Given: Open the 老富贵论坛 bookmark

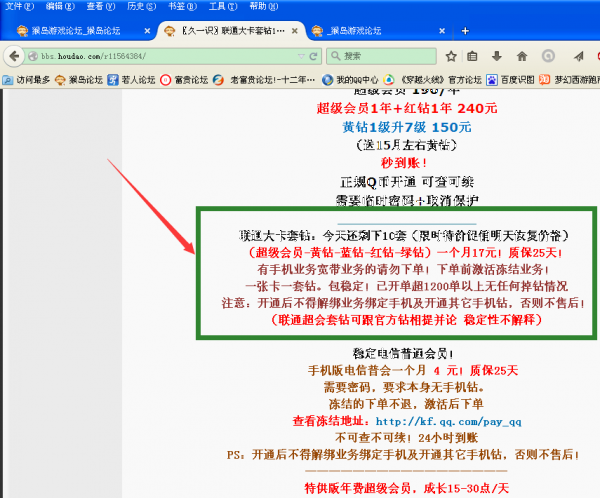Looking at the screenshot, I should (264, 80).
